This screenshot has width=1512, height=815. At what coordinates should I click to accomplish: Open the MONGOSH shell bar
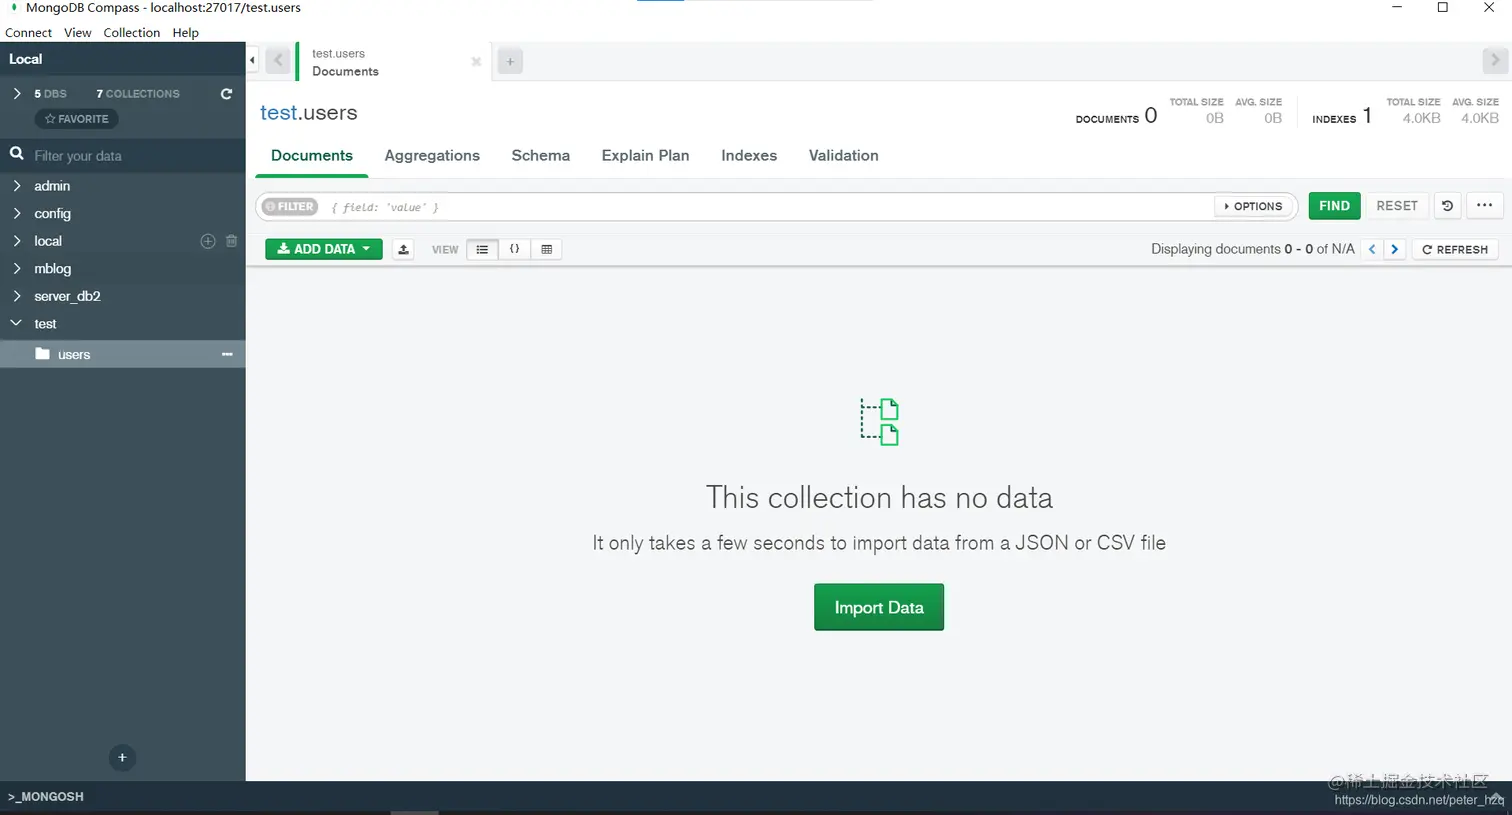point(756,797)
